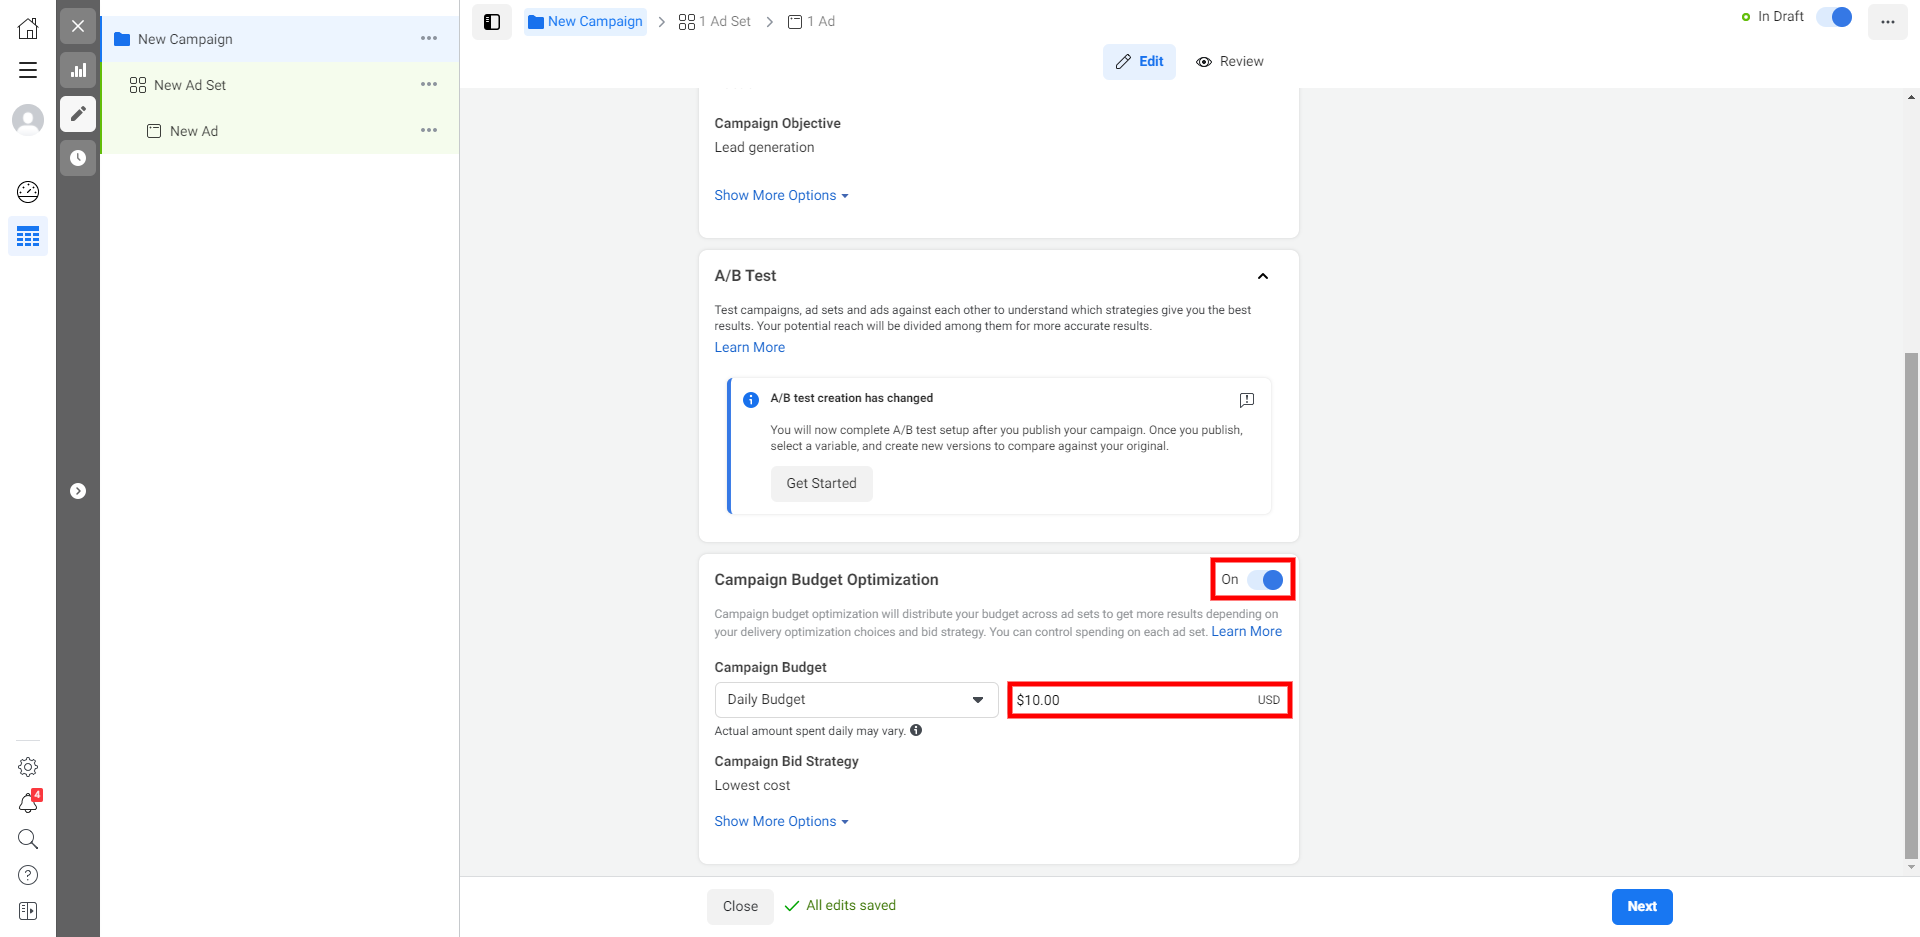1920x937 pixels.
Task: Switch to the Edit tab
Action: point(1139,62)
